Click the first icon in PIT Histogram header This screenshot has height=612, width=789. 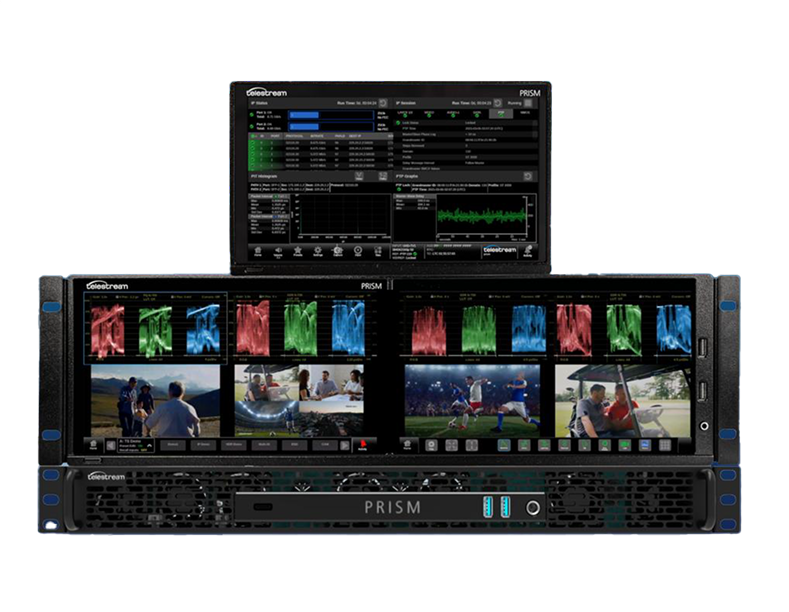tap(359, 176)
